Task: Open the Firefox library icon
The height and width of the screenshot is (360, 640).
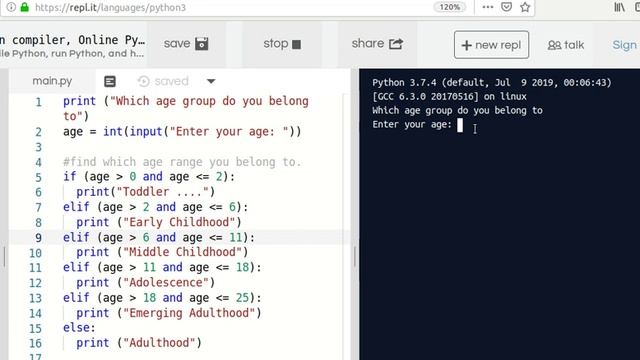Action: [x=620, y=7]
